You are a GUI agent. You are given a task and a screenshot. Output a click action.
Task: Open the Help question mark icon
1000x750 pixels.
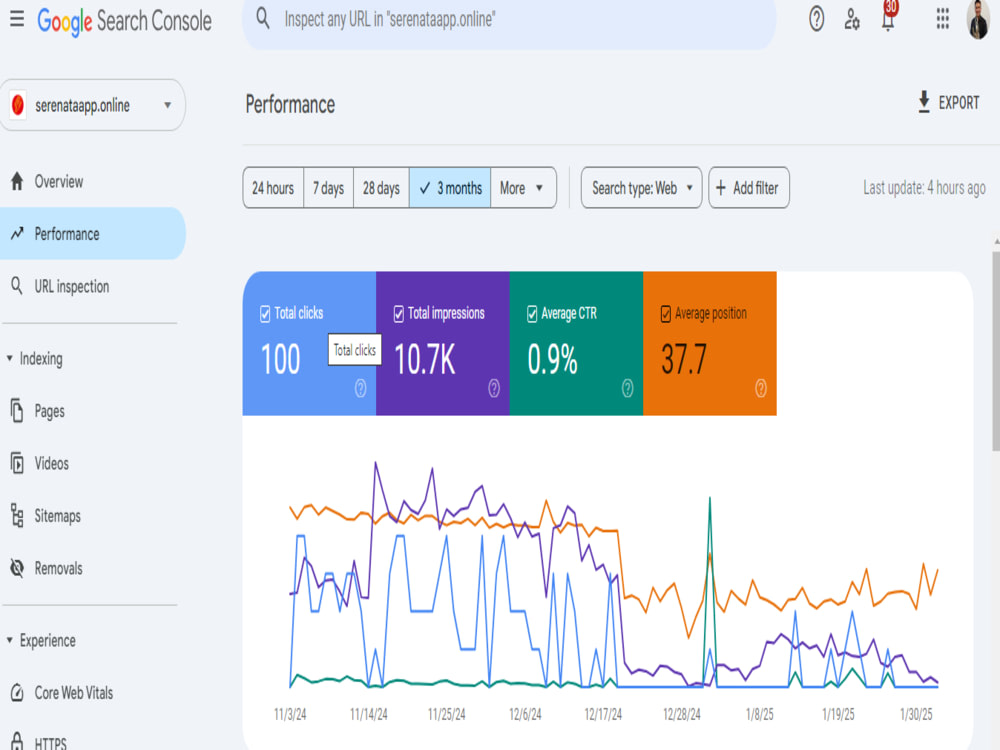coord(816,19)
